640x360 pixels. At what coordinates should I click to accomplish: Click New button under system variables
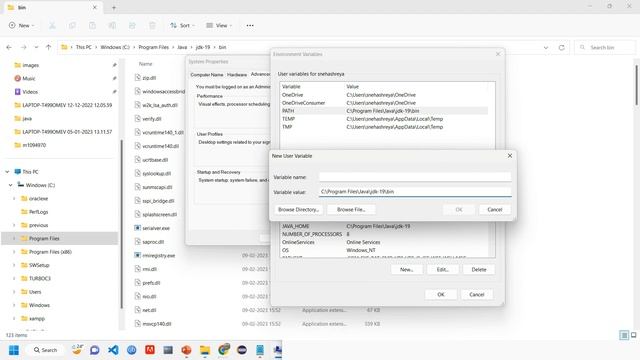point(407,269)
